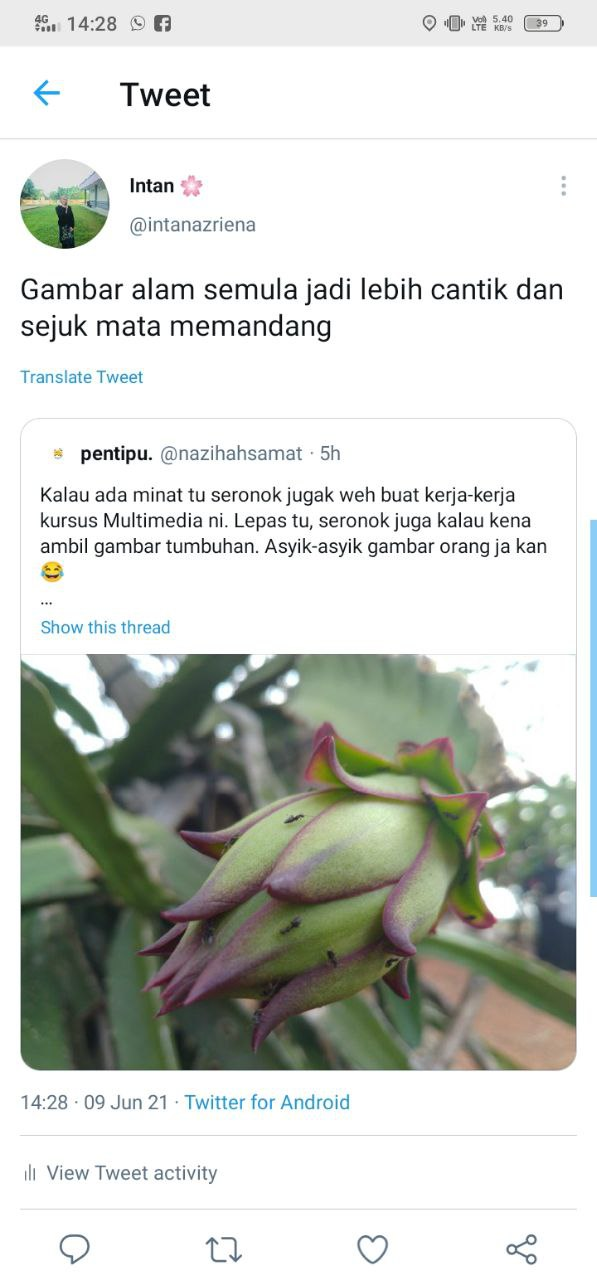Click the @intanazriena handle

(x=193, y=225)
